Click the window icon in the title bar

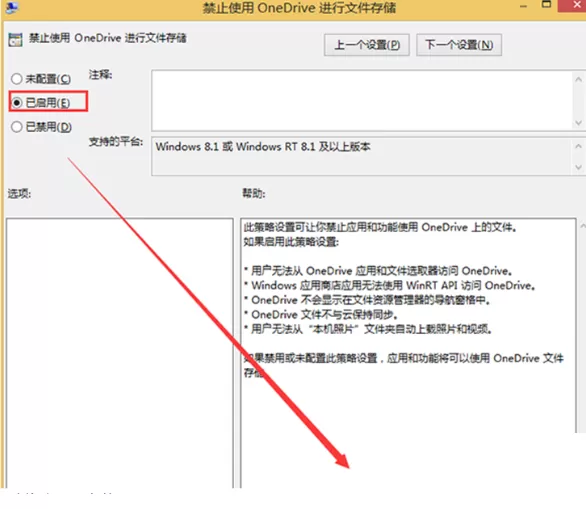[12, 8]
